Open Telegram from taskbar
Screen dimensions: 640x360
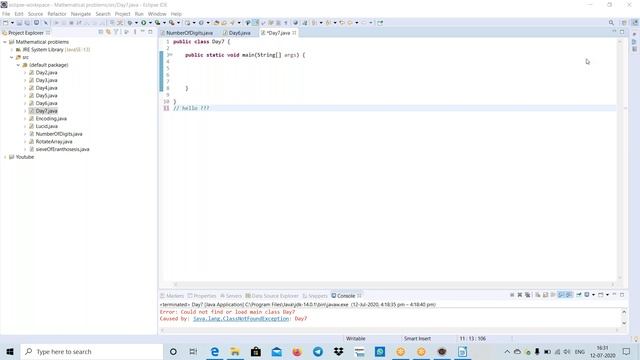[318, 351]
